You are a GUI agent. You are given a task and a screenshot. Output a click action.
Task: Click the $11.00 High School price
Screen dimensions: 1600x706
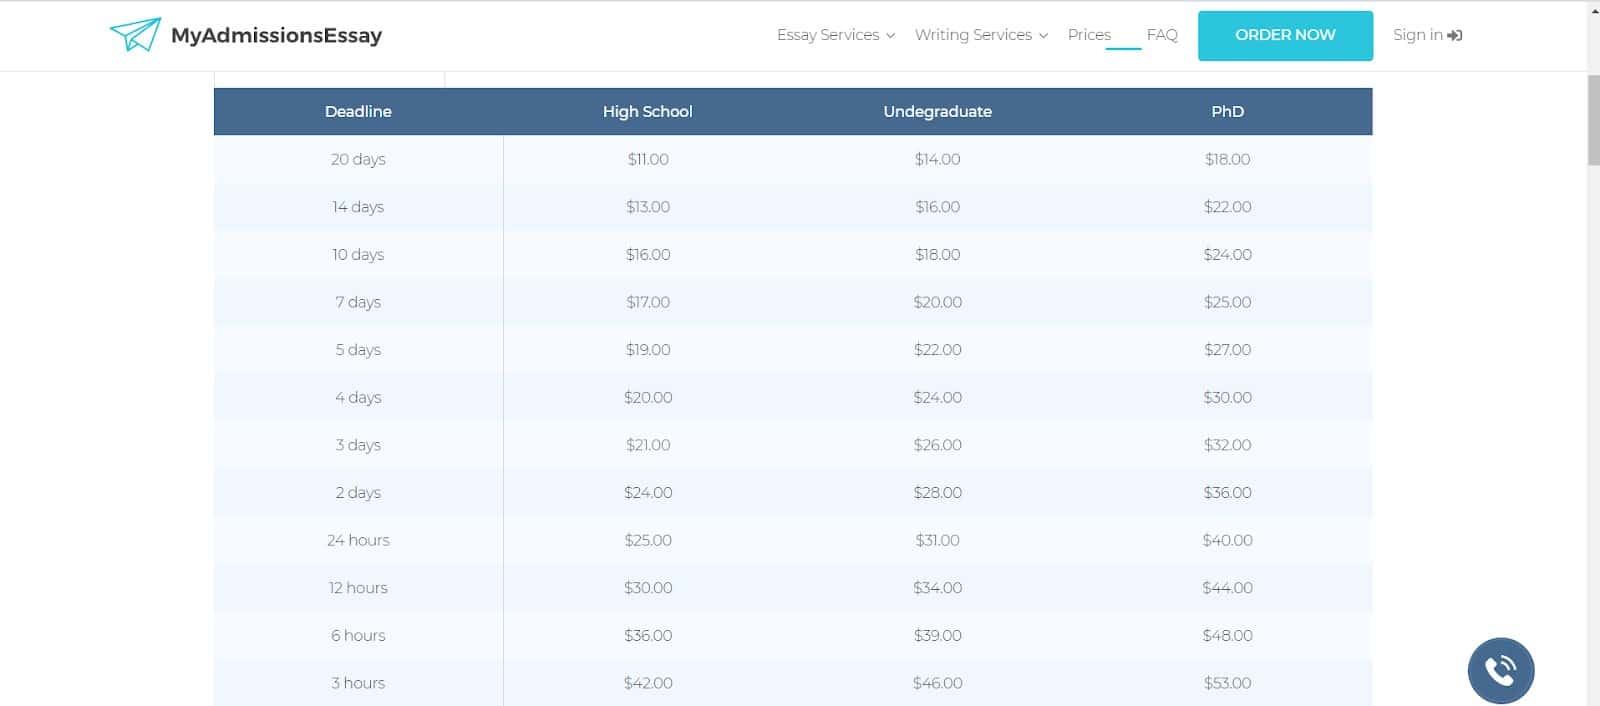tap(648, 159)
